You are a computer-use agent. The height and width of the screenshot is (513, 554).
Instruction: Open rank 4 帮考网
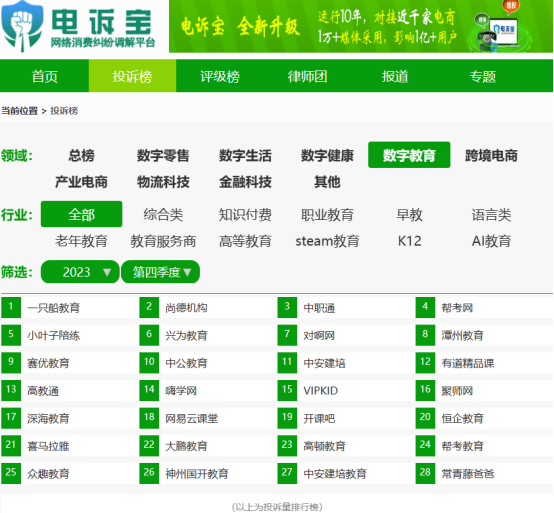457,308
